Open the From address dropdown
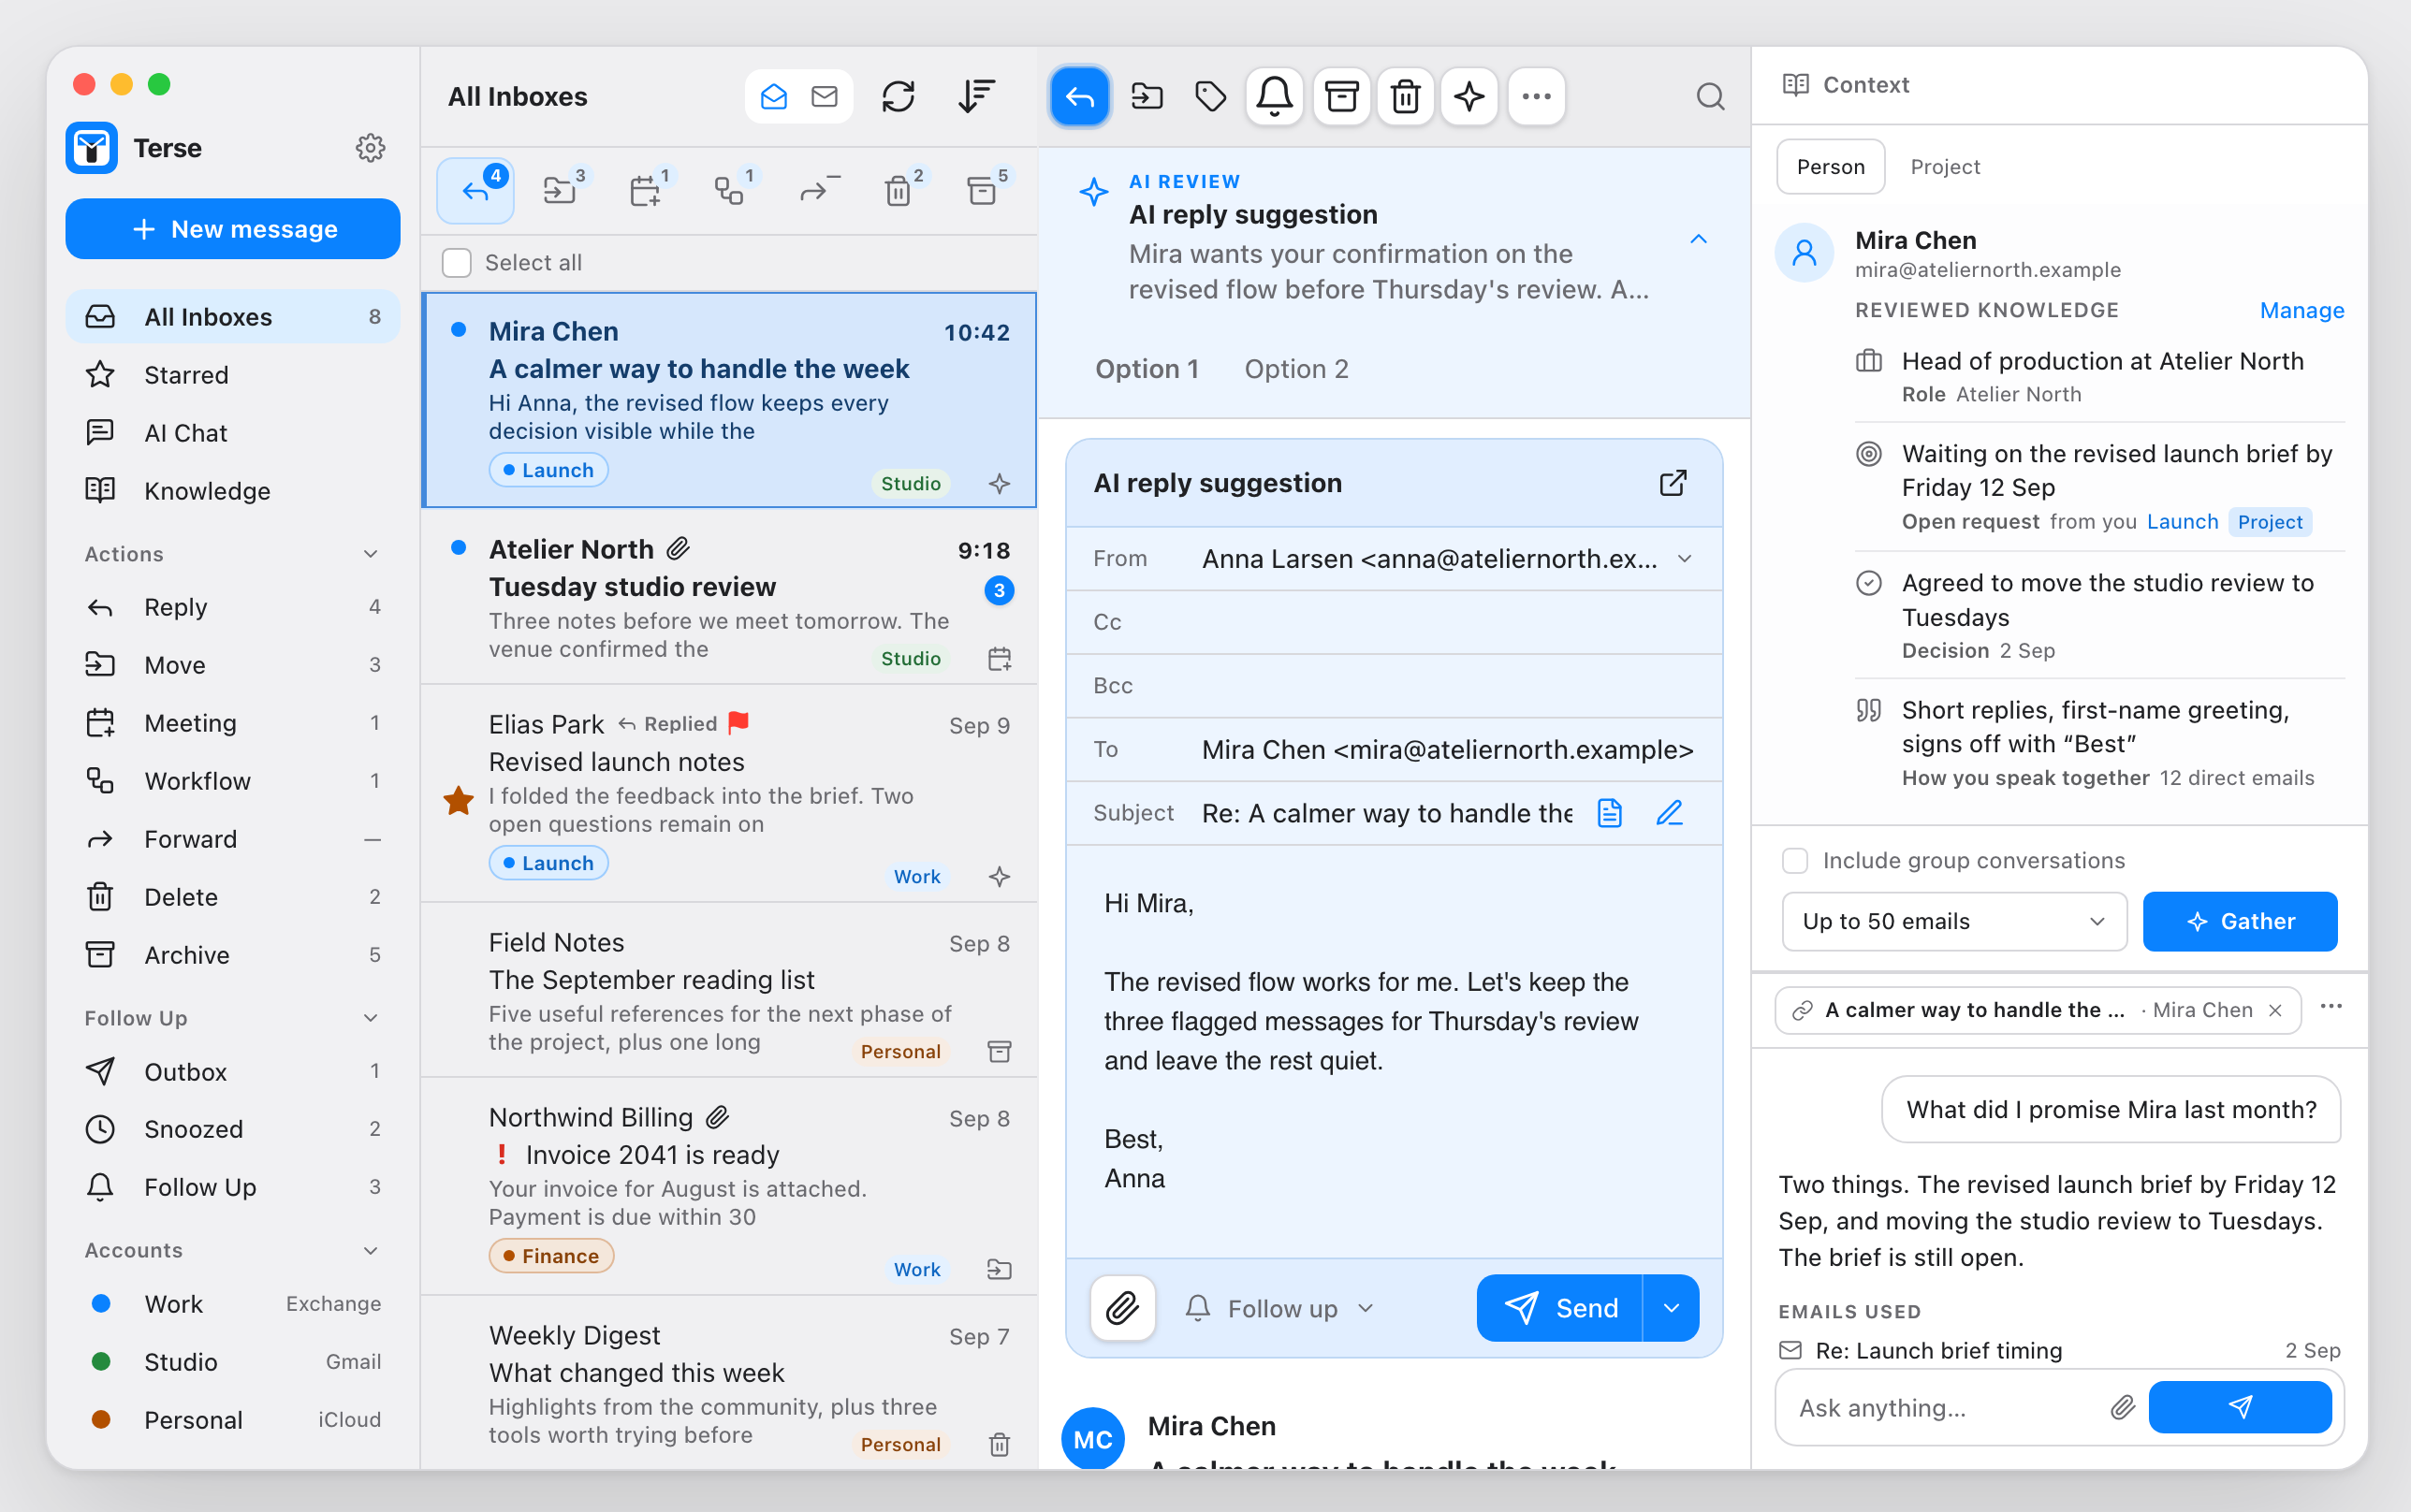Screen dimensions: 2411x1512 click(1685, 559)
